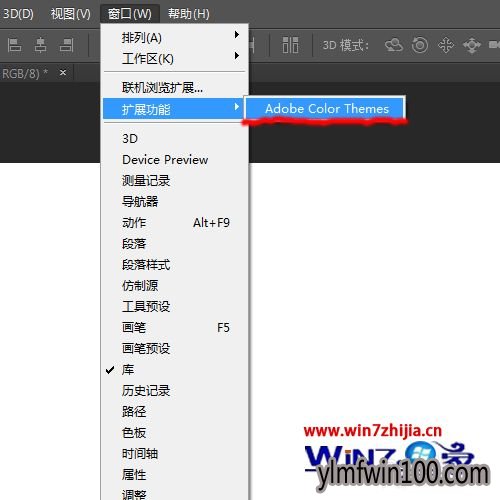Open the 工具预设 panel
Viewport: 500px width, 500px height.
pyautogui.click(x=176, y=306)
